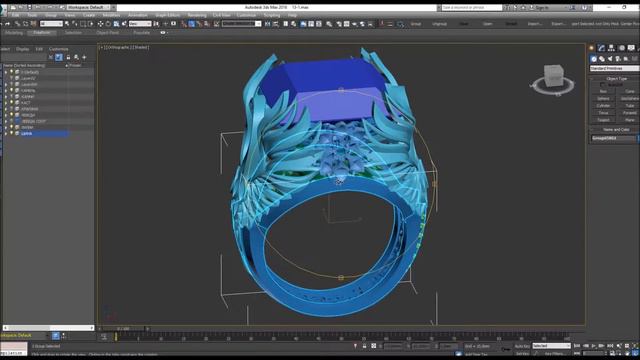Click Go to End playback button
The height and width of the screenshot is (360, 640).
tap(610, 346)
